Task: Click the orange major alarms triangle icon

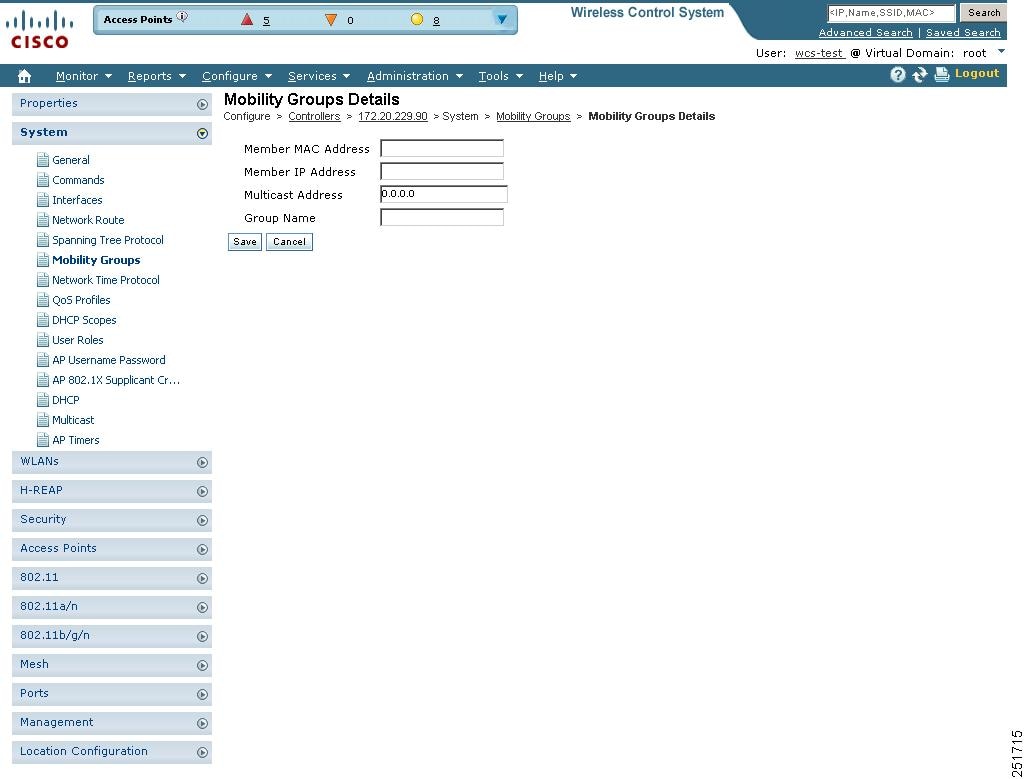Action: (x=332, y=19)
